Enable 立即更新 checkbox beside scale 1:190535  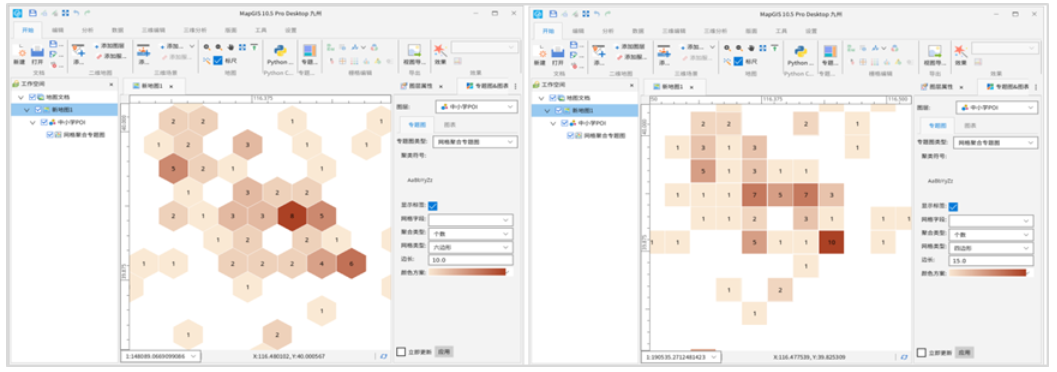[922, 352]
